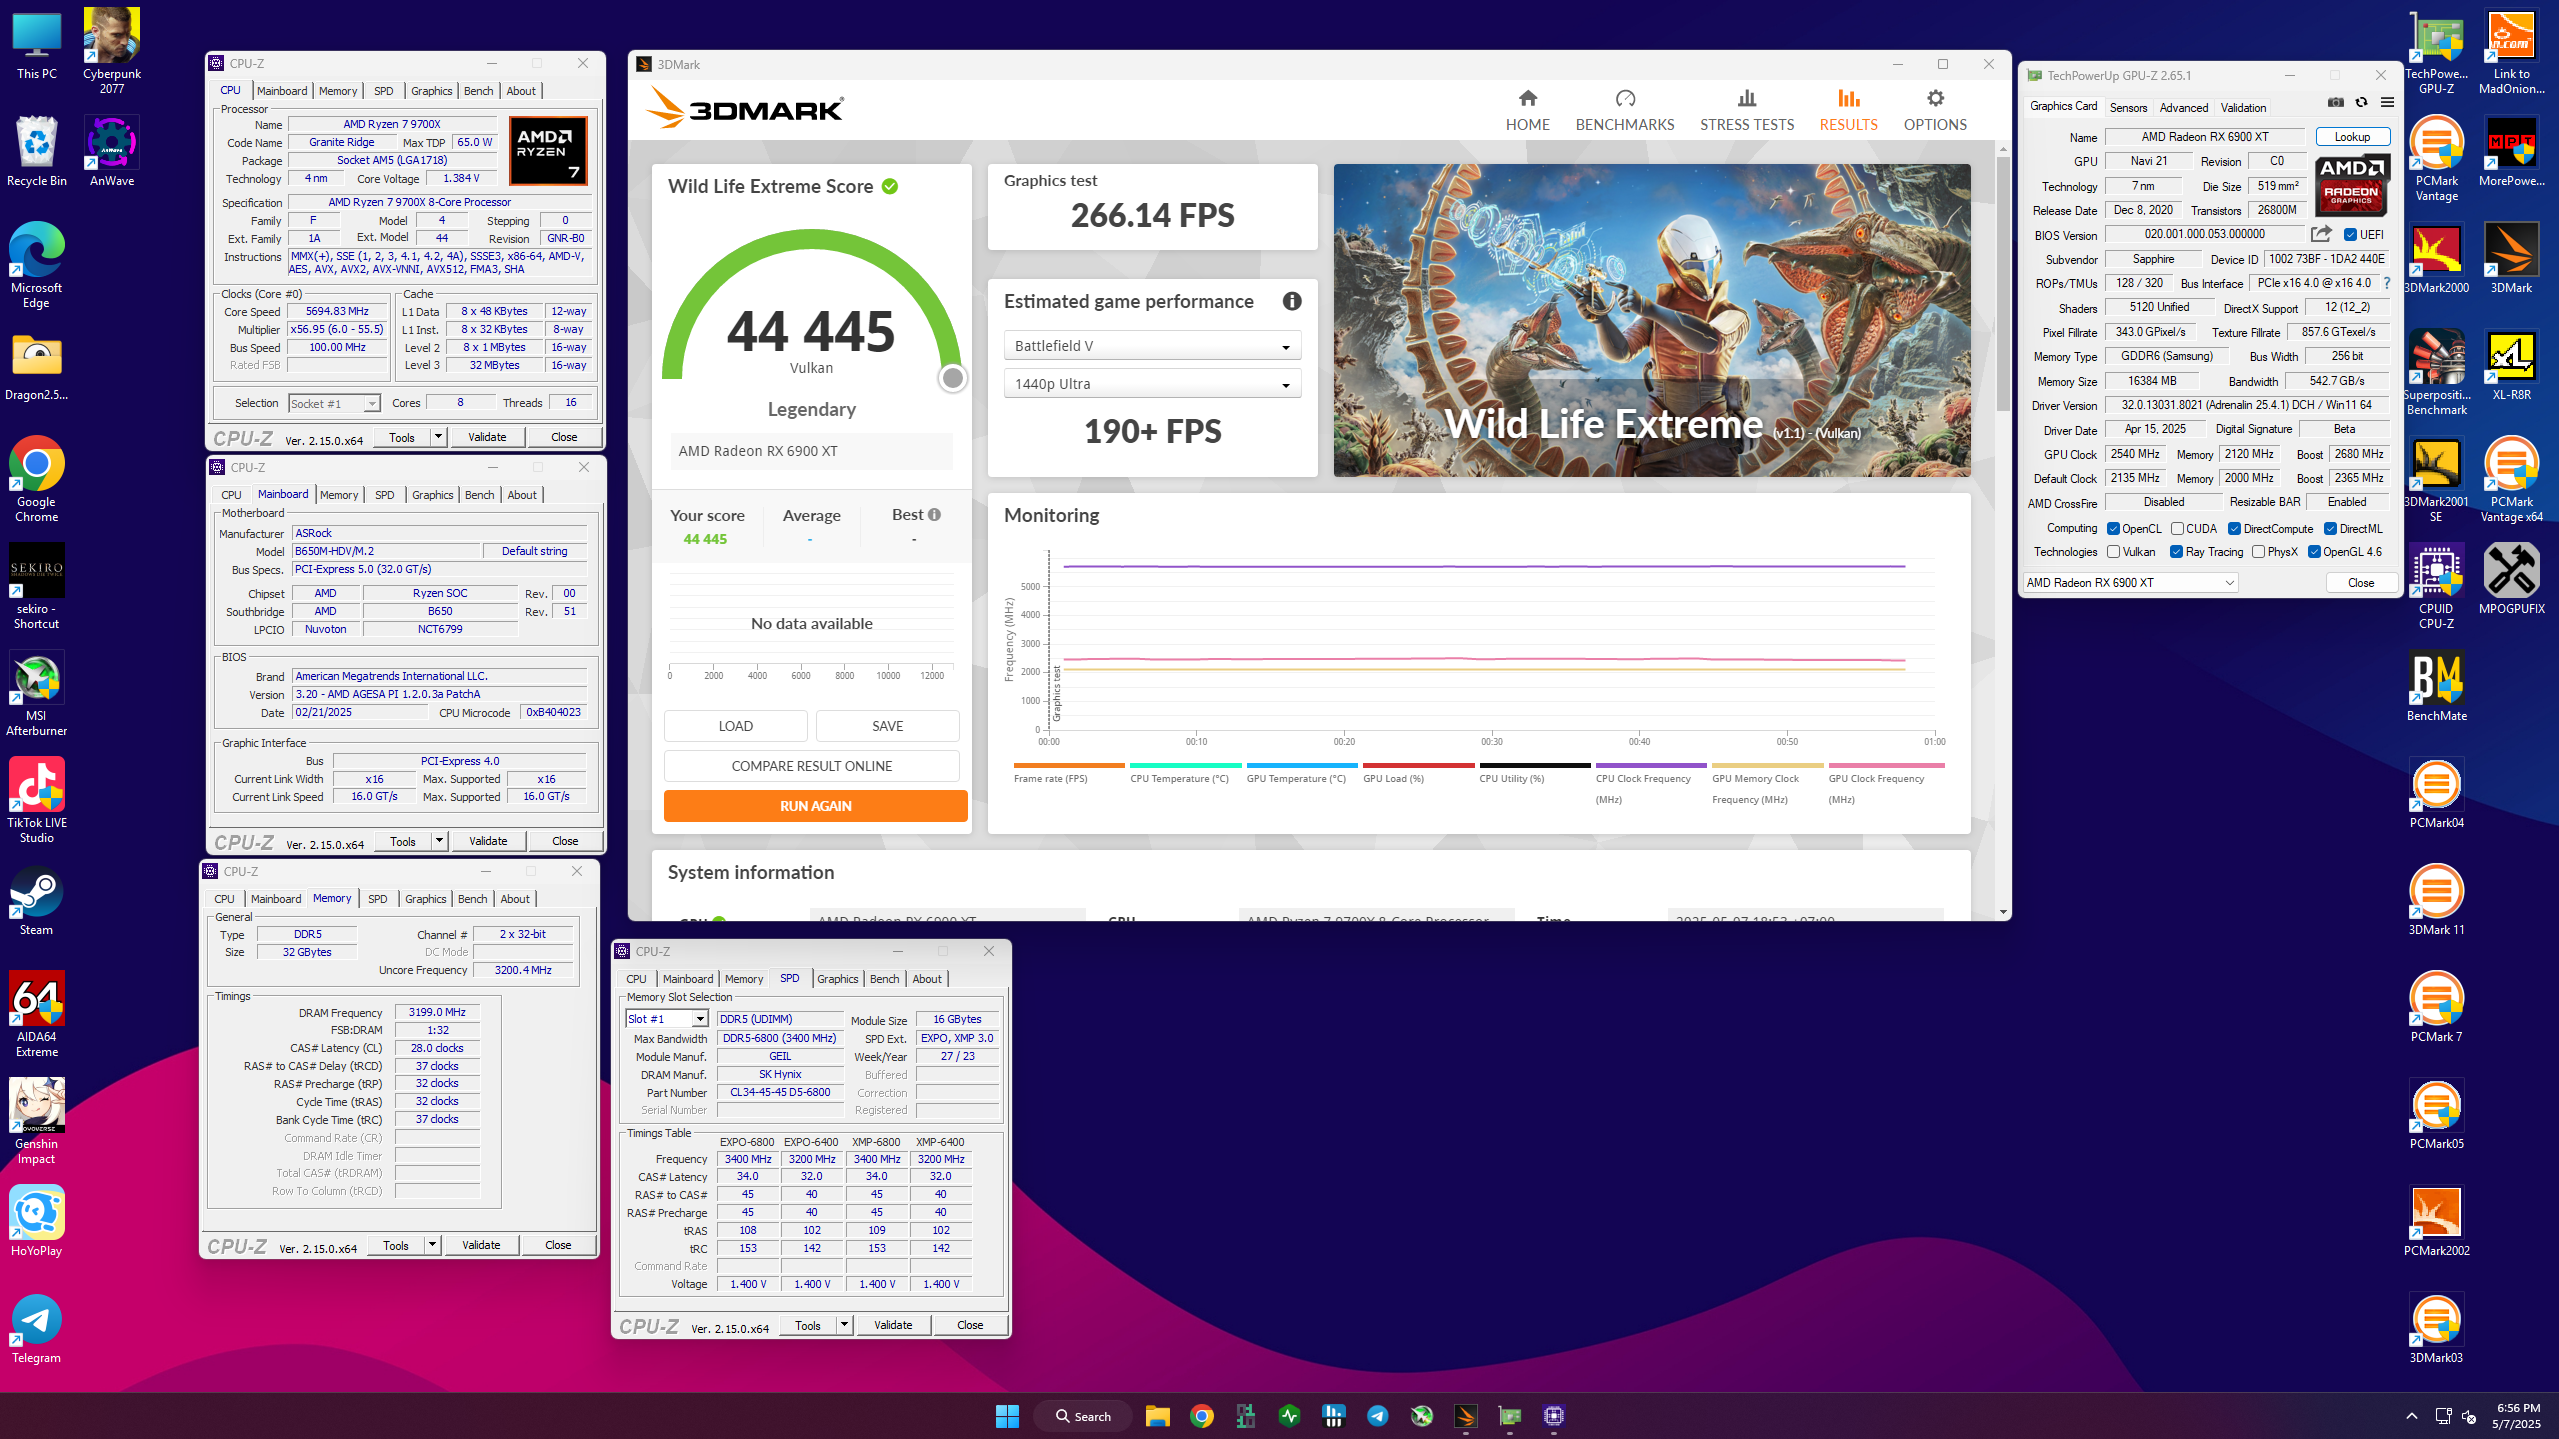The image size is (2559, 1439).
Task: Toggle DirectML checkbox in GPU-Z
Action: pyautogui.click(x=2330, y=529)
